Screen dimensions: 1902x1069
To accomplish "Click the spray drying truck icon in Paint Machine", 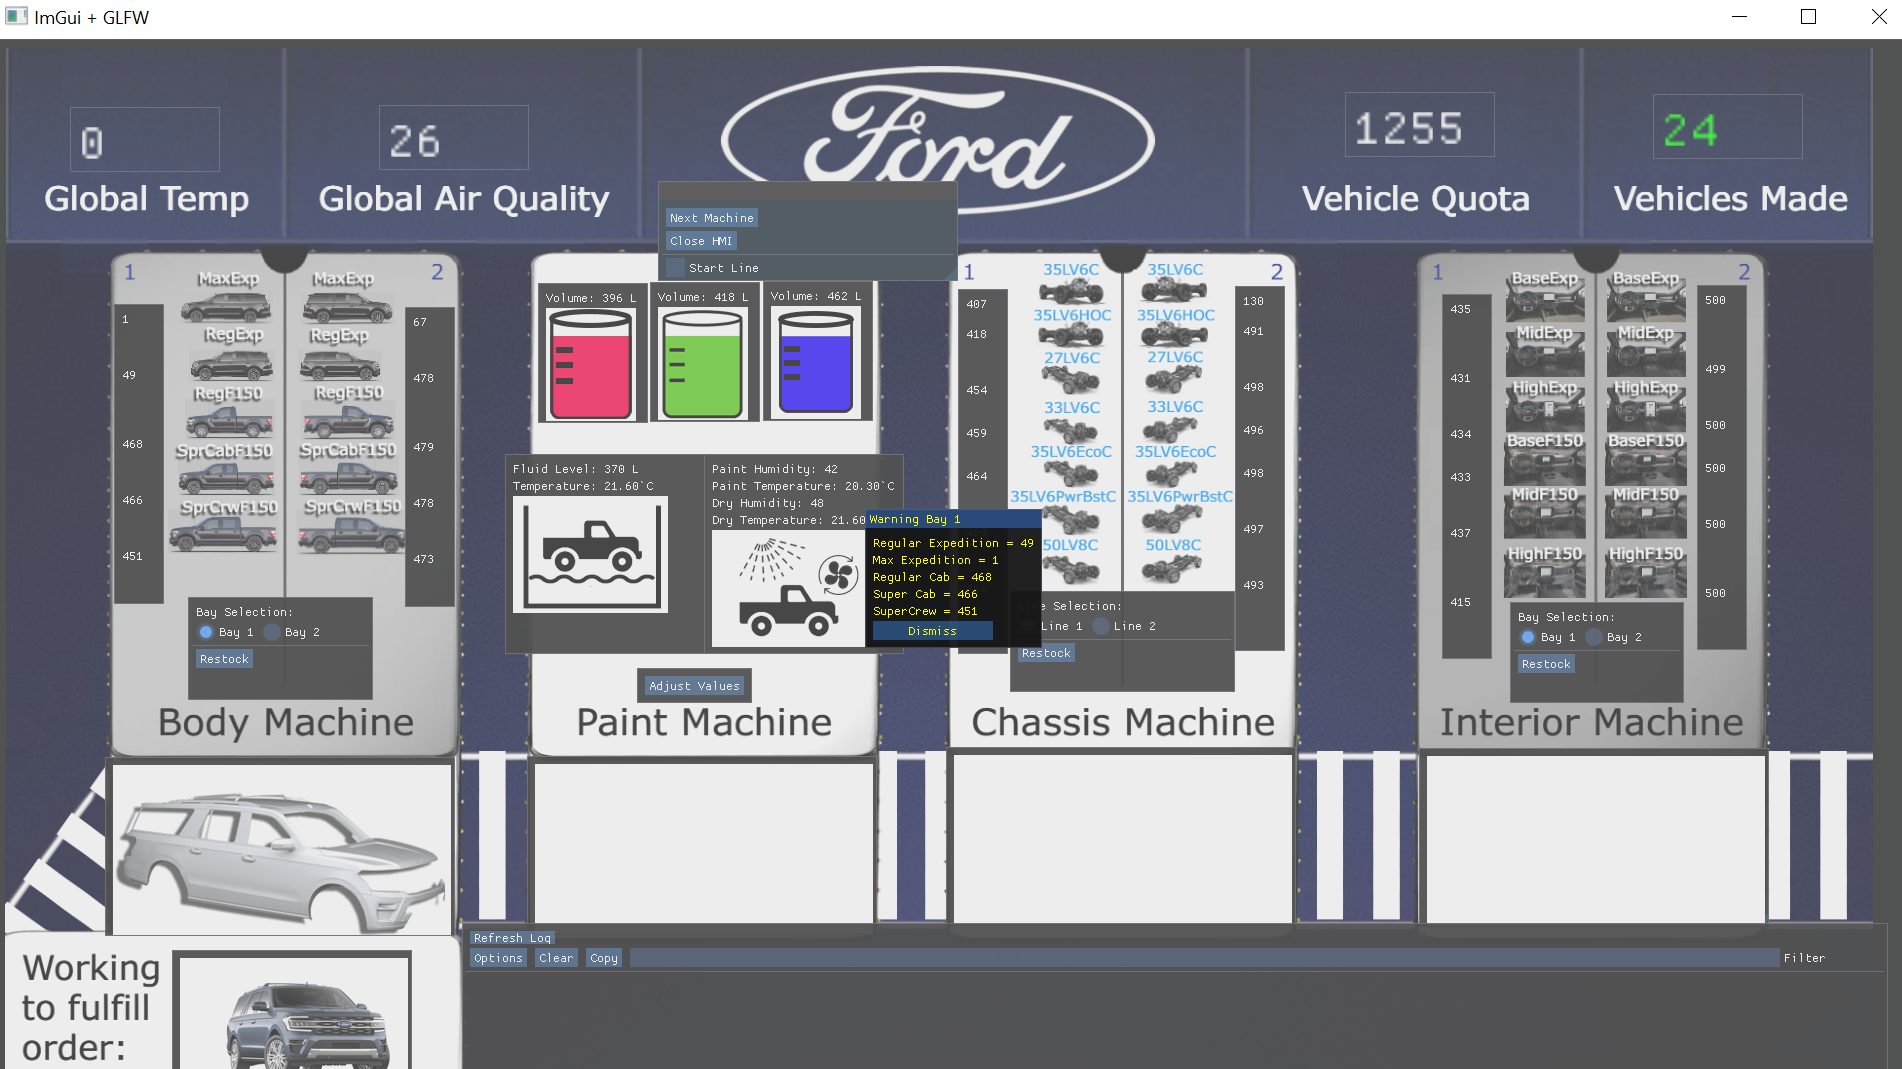I will 790,590.
